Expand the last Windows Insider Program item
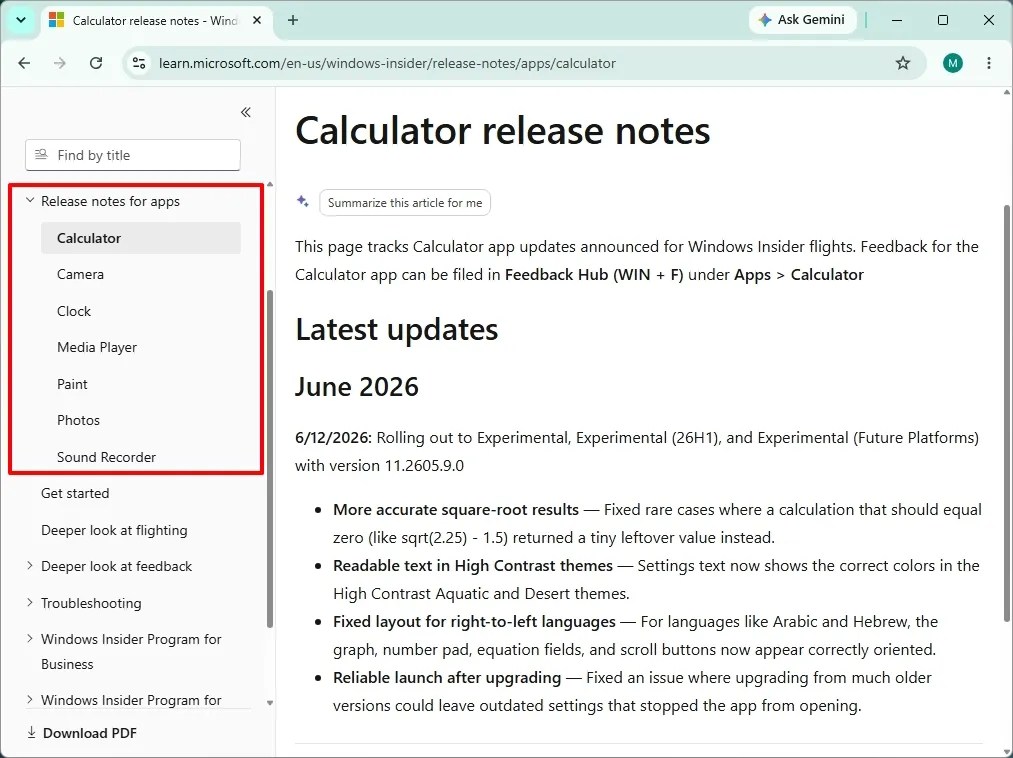Image resolution: width=1013 pixels, height=758 pixels. click(x=30, y=699)
